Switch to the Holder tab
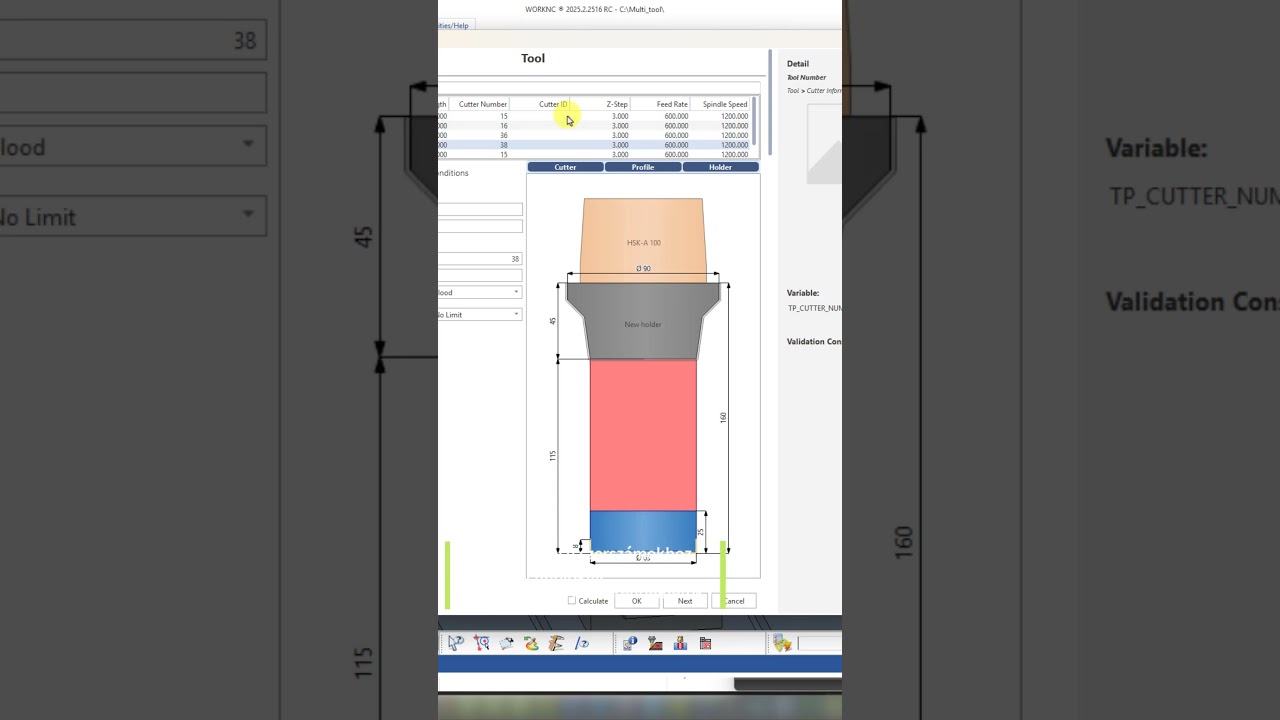The image size is (1280, 720). [721, 167]
